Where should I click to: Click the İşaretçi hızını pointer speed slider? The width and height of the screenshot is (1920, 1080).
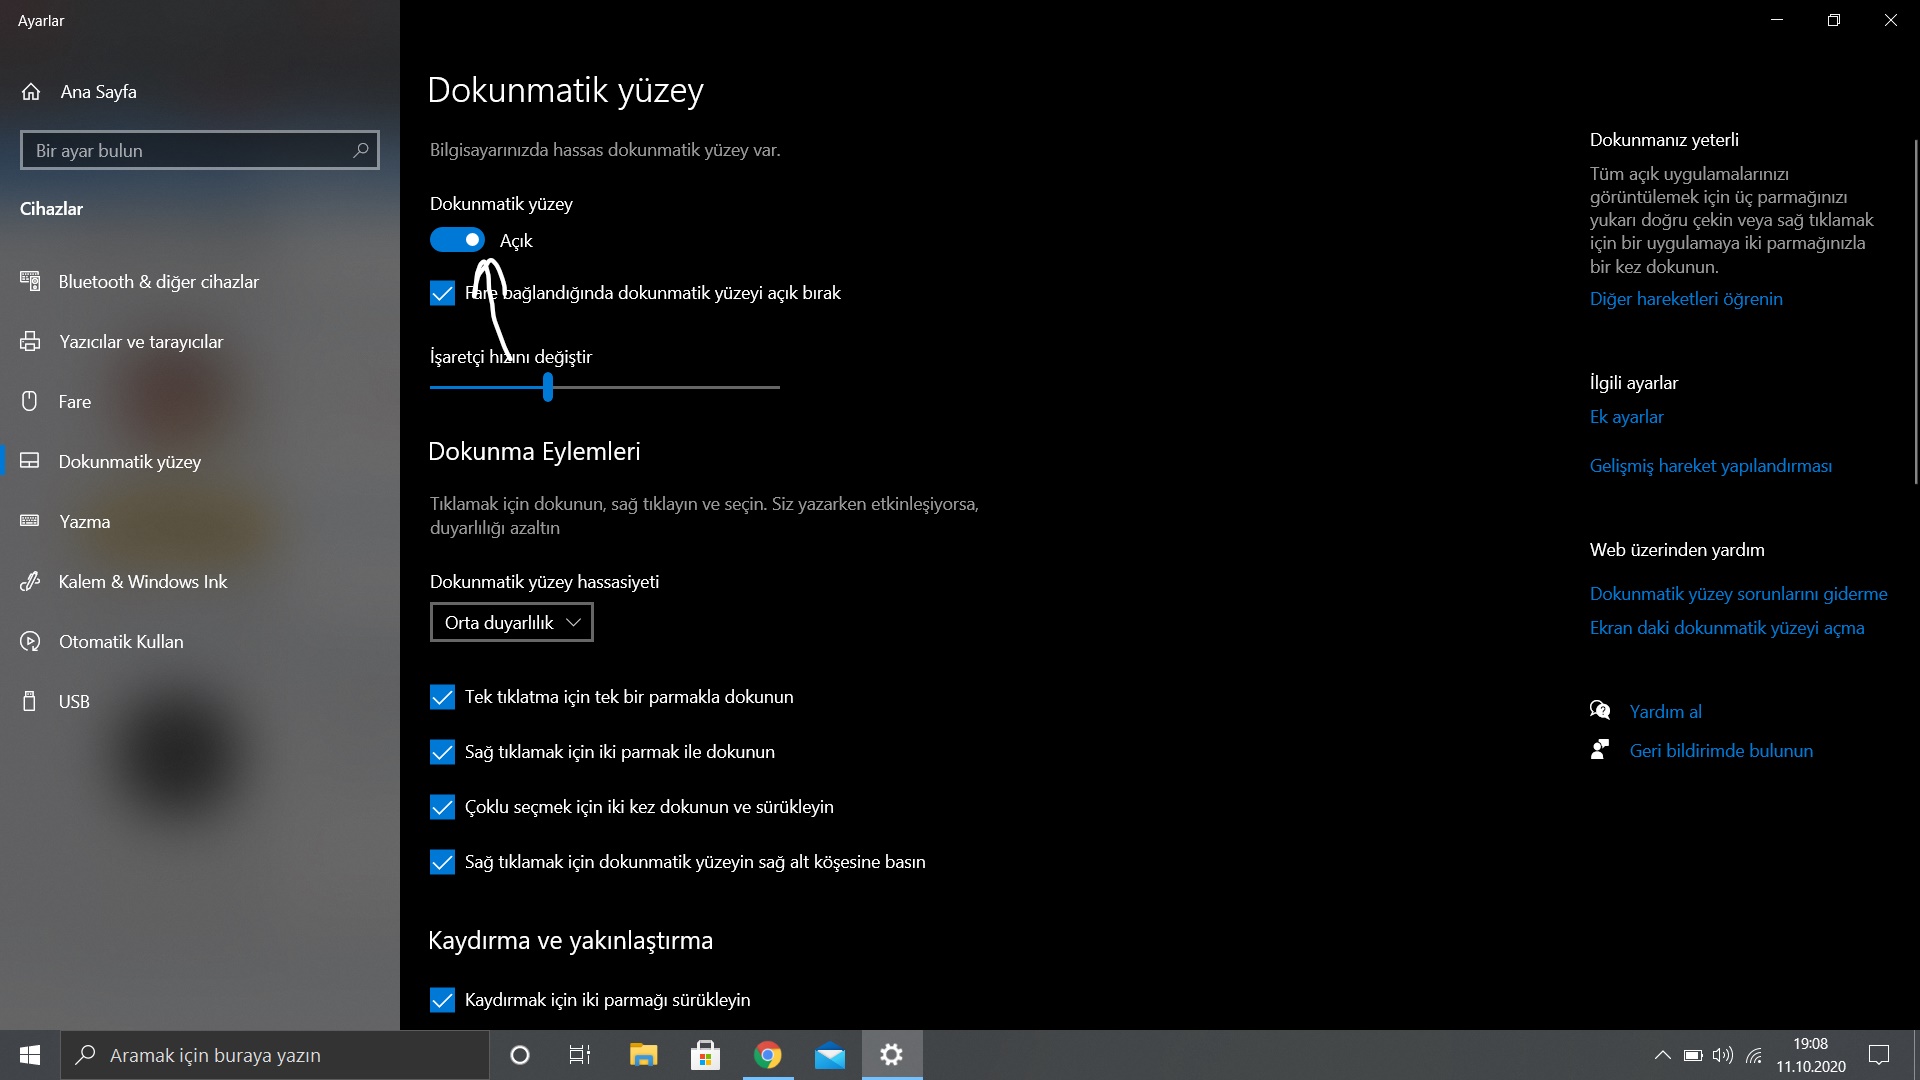[x=548, y=387]
